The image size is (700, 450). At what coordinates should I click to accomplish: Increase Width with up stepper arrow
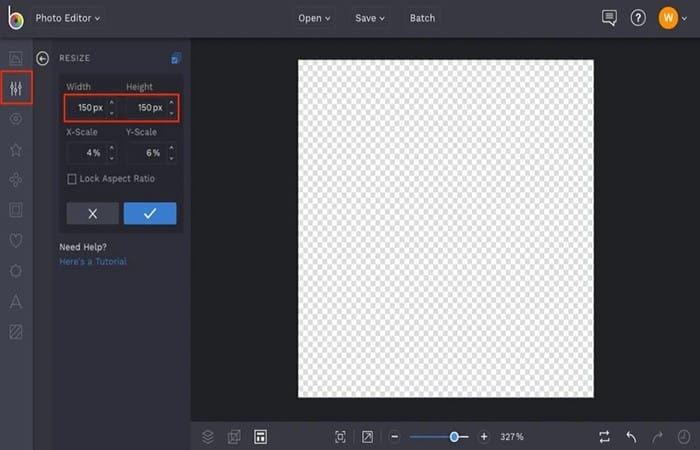pyautogui.click(x=112, y=103)
